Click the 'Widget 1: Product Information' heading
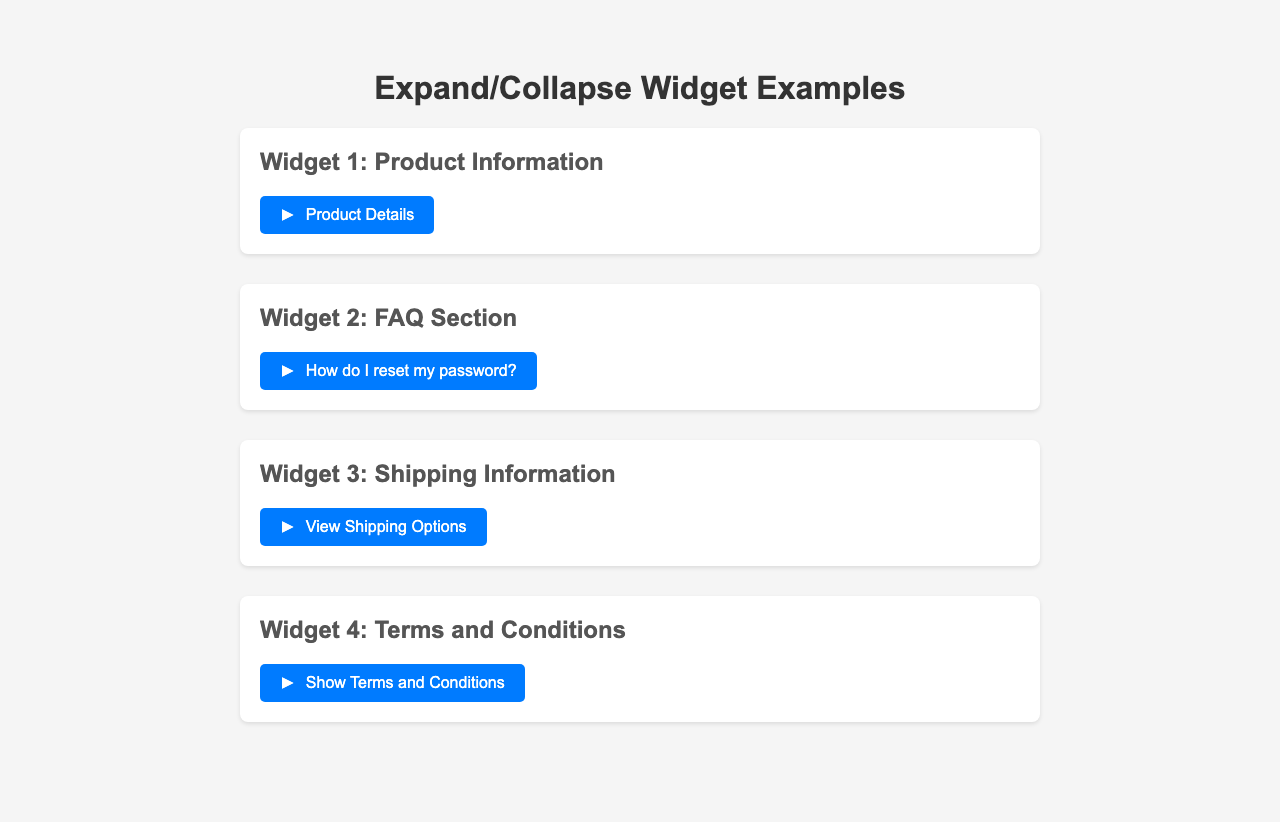Viewport: 1280px width, 822px height. [431, 162]
